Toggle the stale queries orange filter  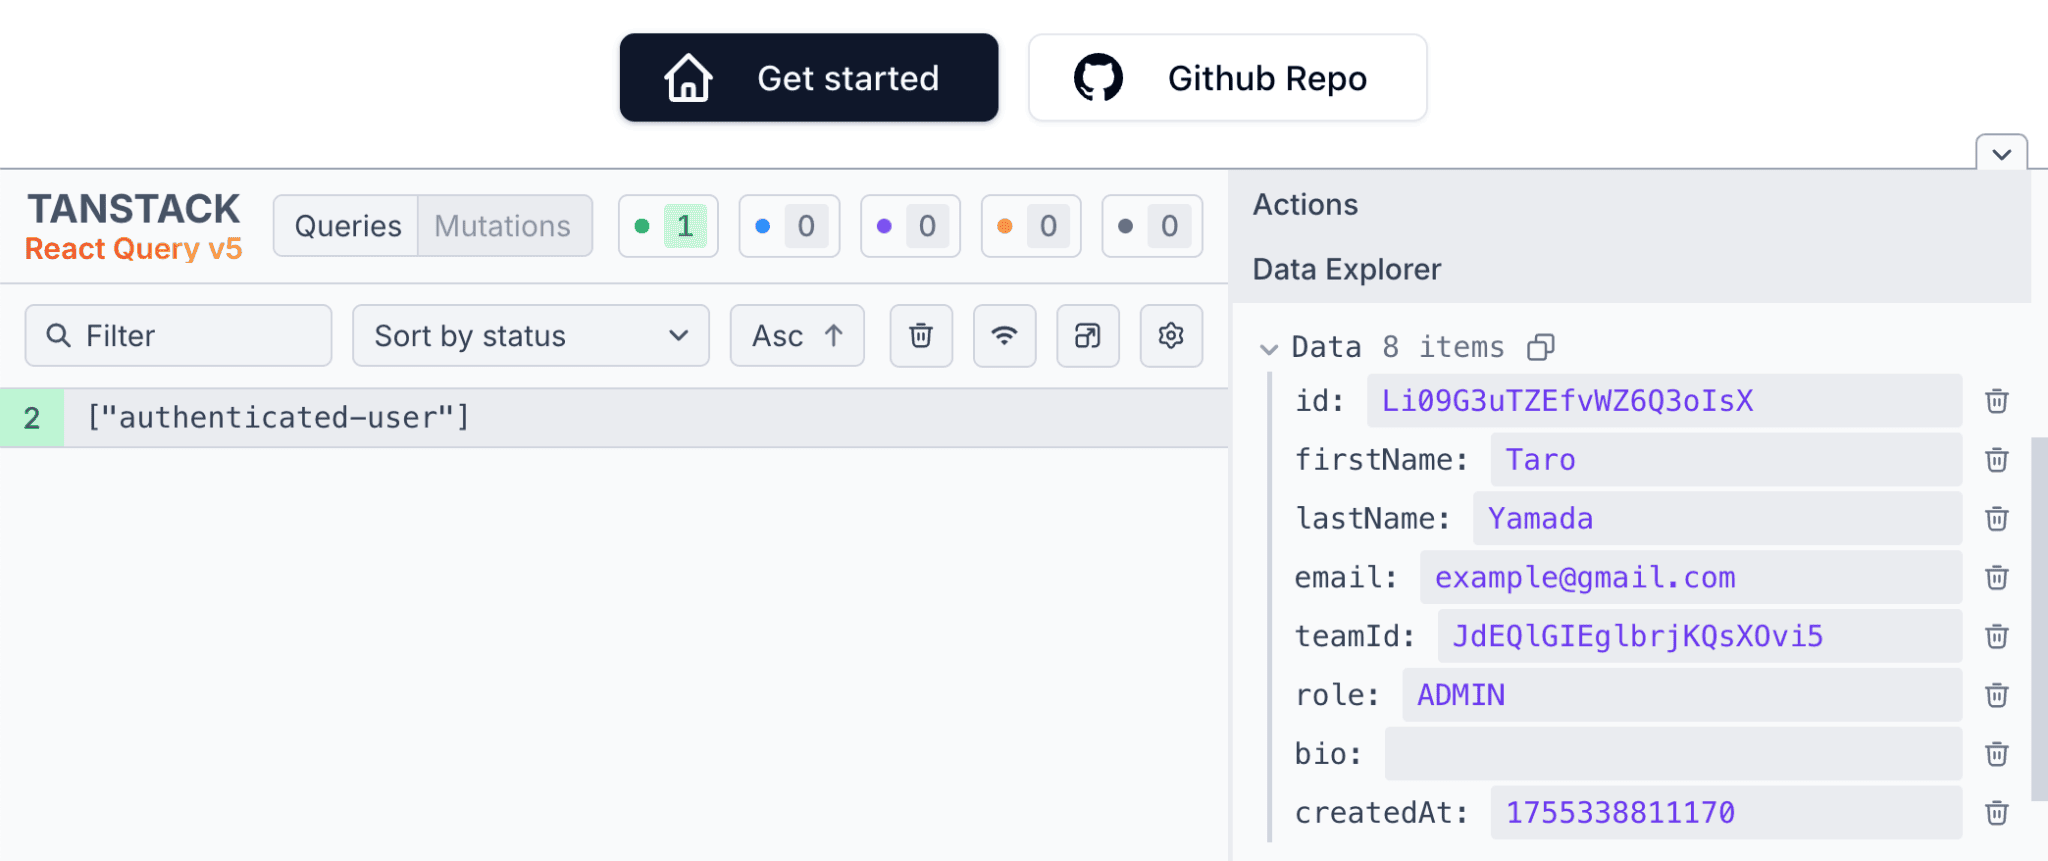(1031, 226)
